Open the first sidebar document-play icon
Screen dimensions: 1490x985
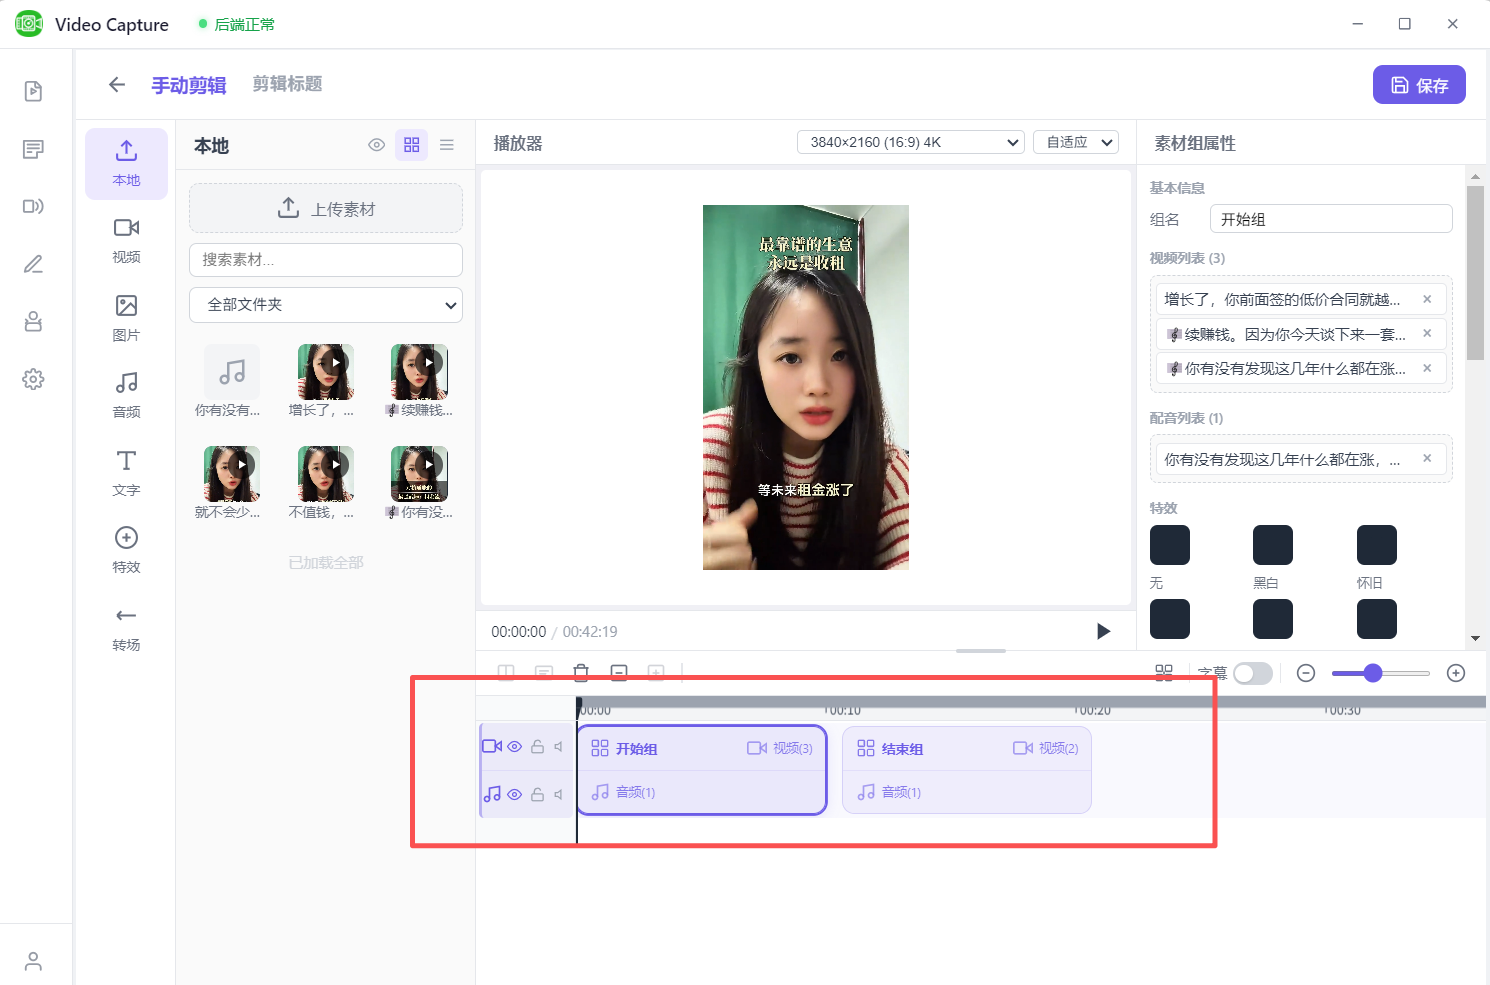tap(33, 91)
